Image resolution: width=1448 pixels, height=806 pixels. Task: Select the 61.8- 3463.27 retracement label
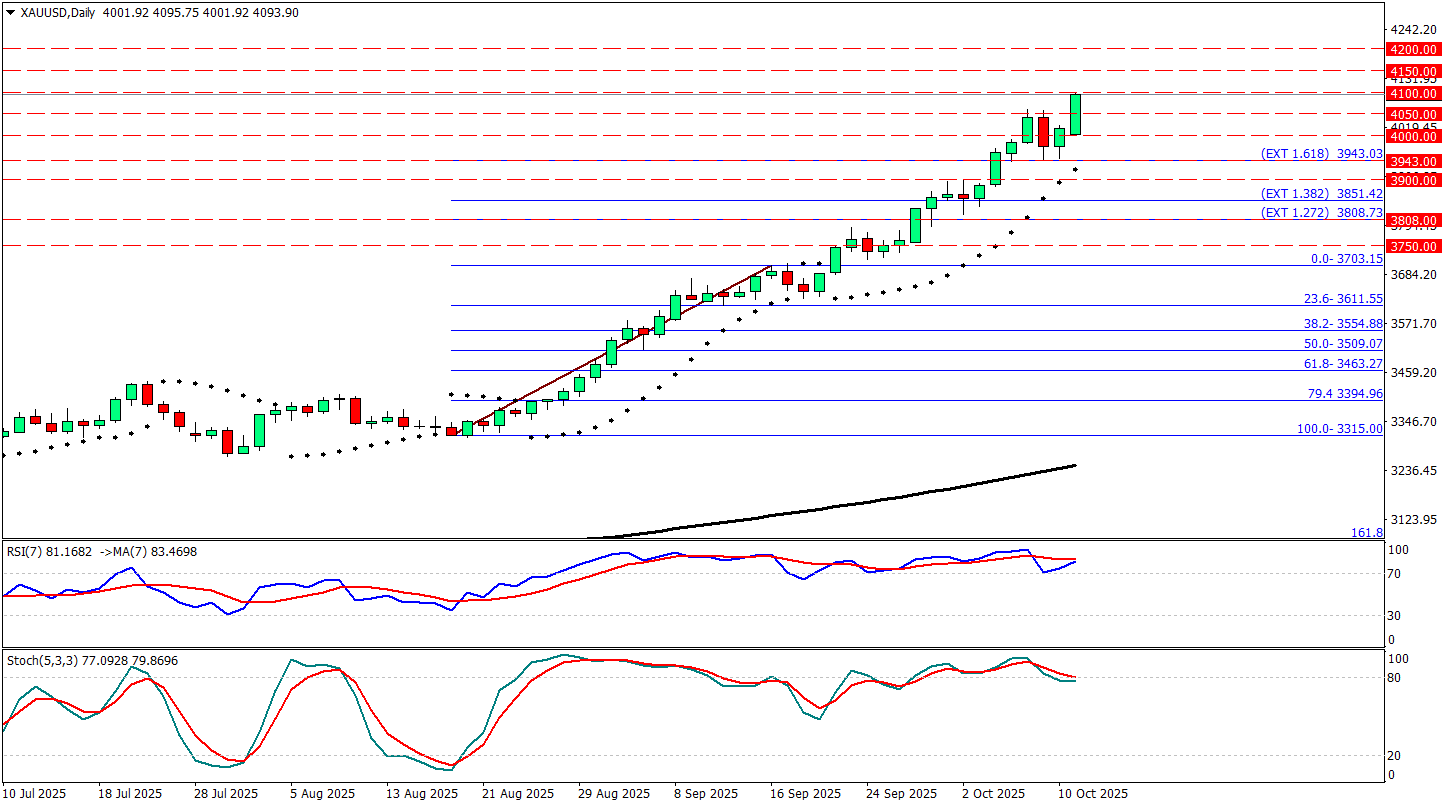(x=1343, y=364)
